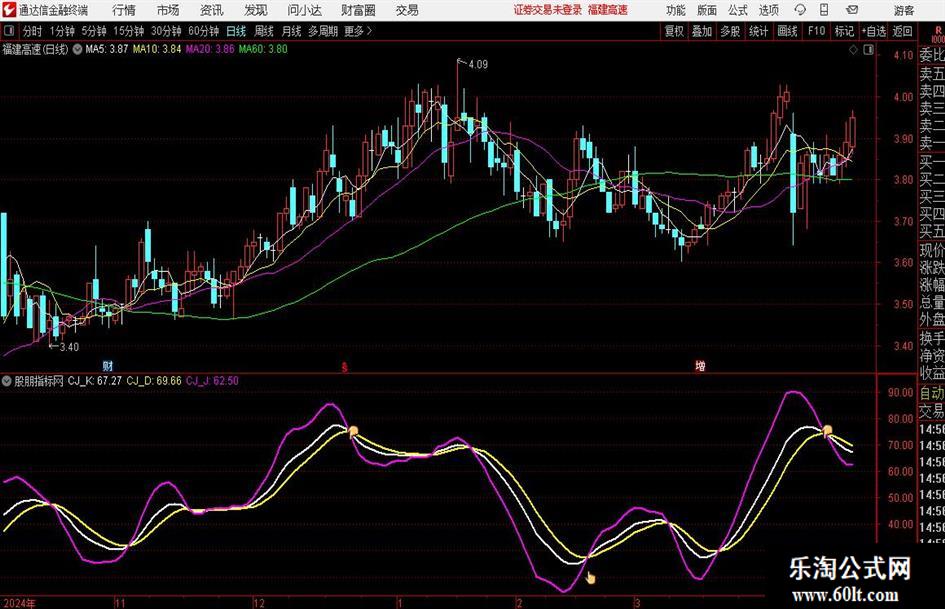945x609 pixels.
Task: Open the 功能 menu
Action: tap(676, 10)
